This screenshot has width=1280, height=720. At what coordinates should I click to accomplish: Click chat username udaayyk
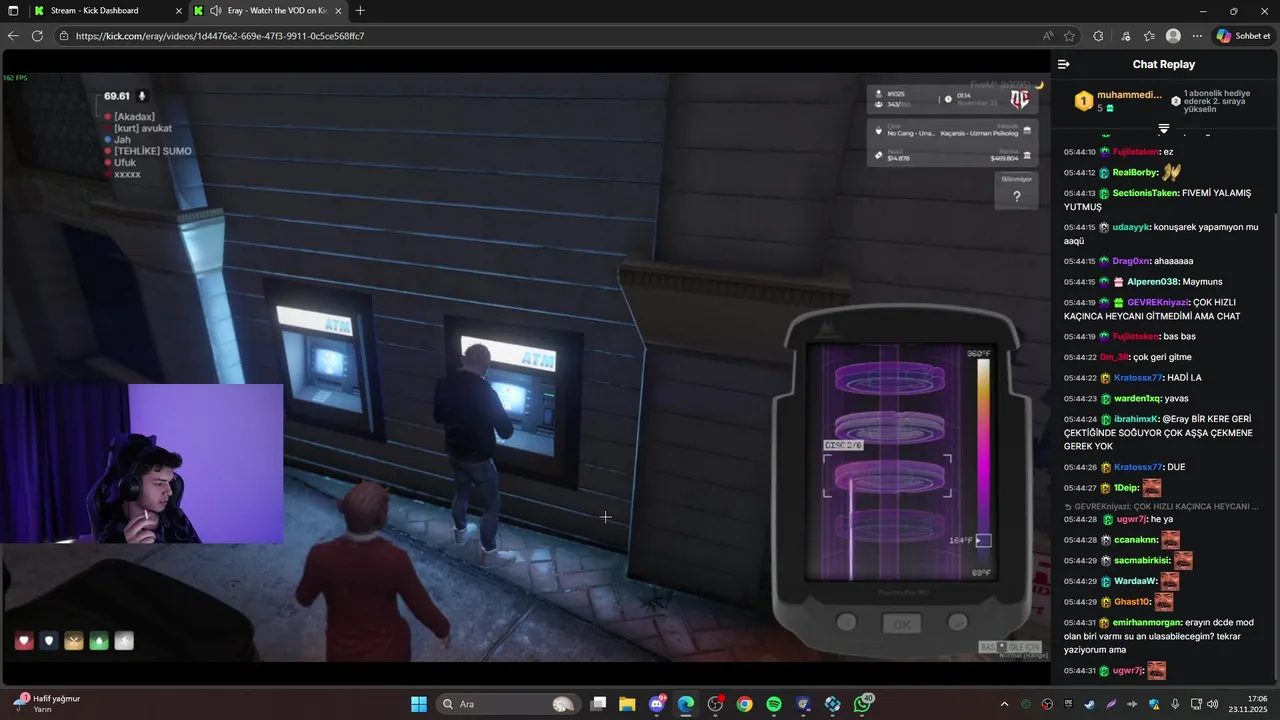point(1130,227)
